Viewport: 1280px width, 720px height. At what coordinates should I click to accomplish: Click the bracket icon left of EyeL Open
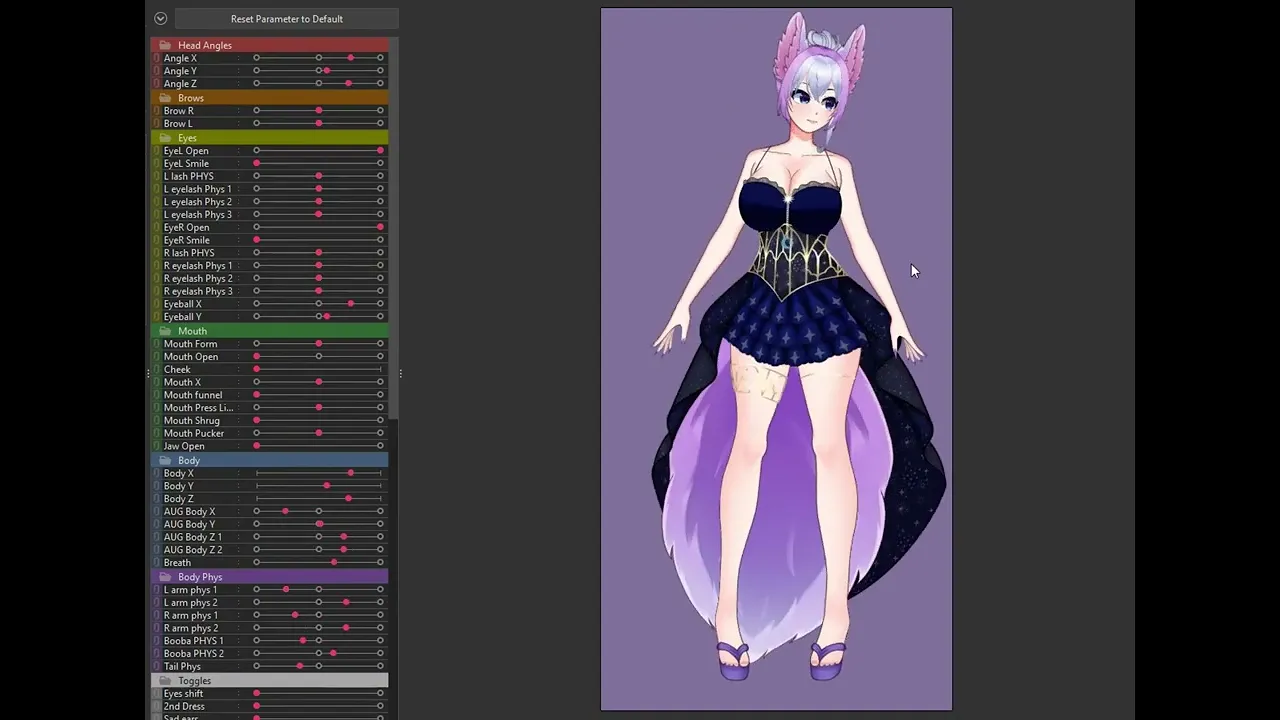click(x=157, y=151)
